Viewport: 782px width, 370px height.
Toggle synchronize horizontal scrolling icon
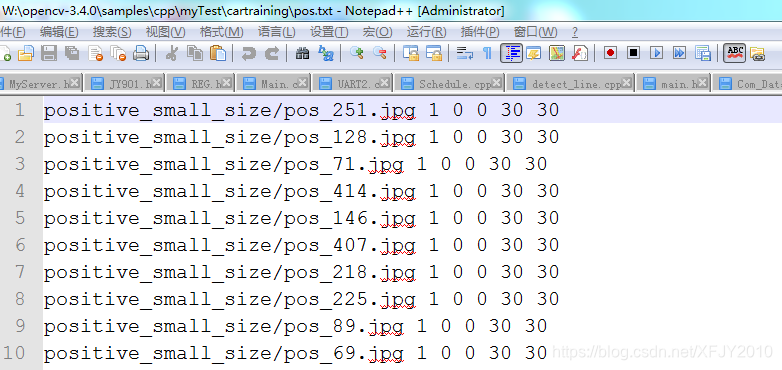coord(433,53)
